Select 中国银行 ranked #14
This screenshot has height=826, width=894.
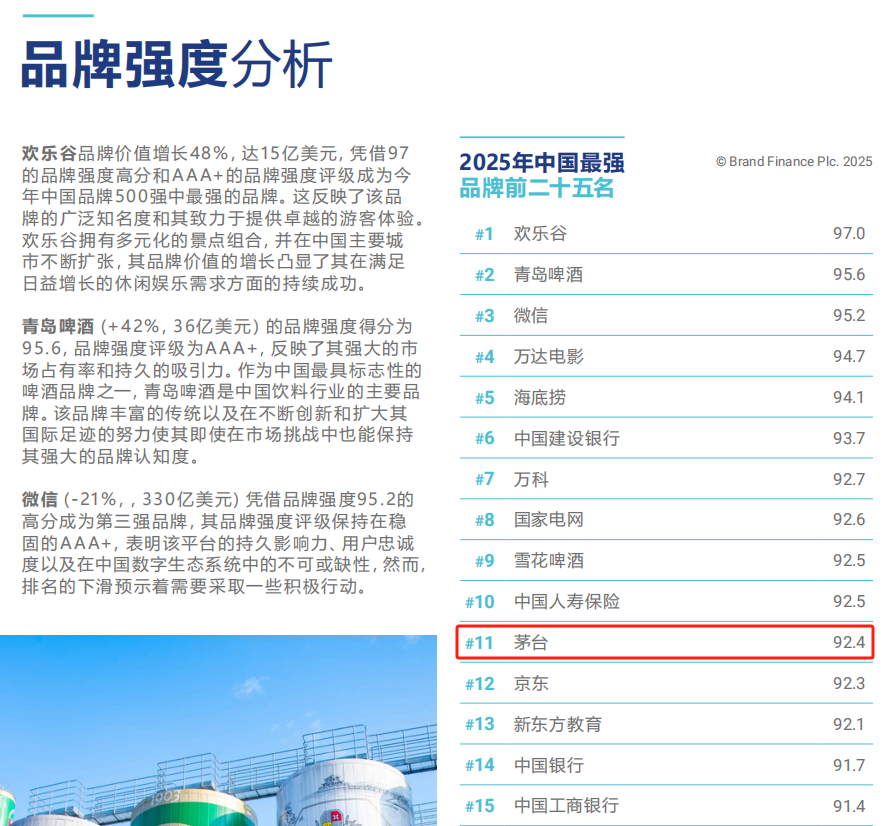point(548,765)
